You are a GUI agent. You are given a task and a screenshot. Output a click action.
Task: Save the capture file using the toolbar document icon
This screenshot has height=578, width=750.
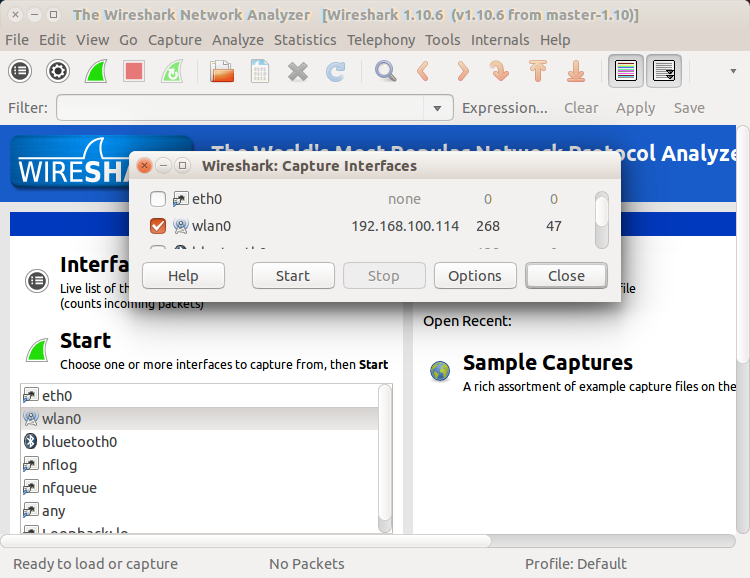[x=260, y=71]
